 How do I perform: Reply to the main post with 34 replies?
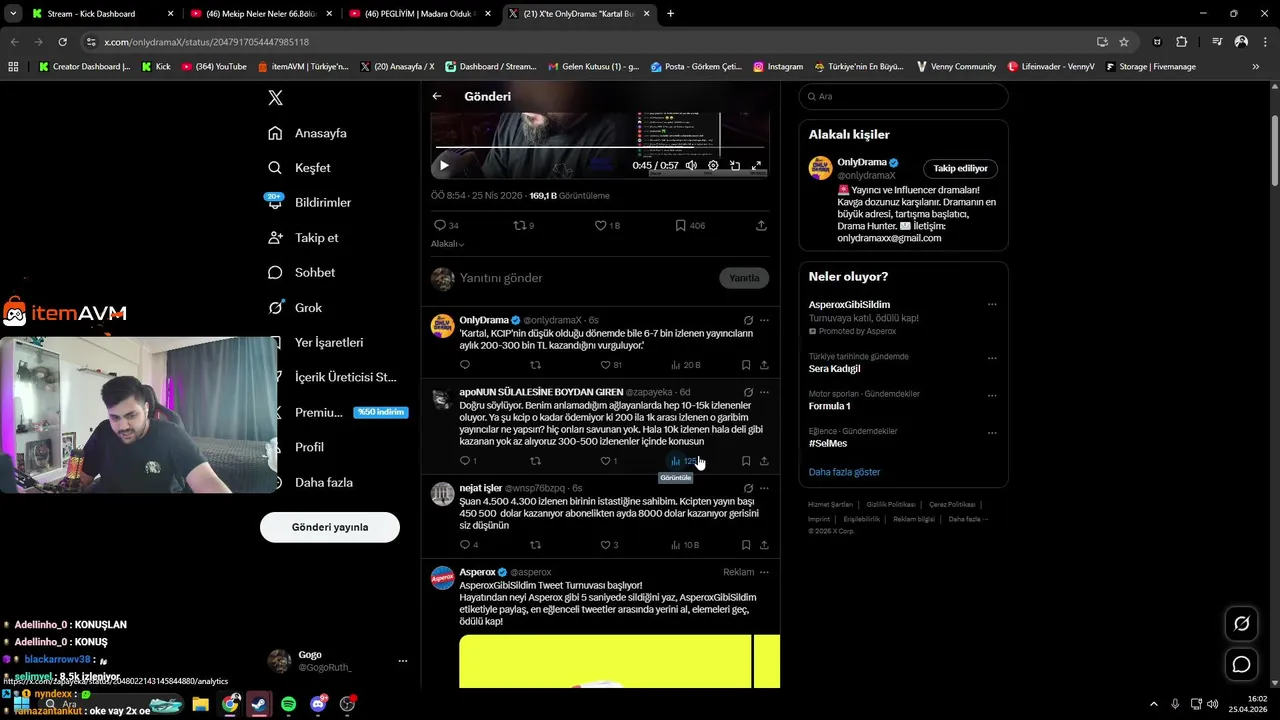446,226
